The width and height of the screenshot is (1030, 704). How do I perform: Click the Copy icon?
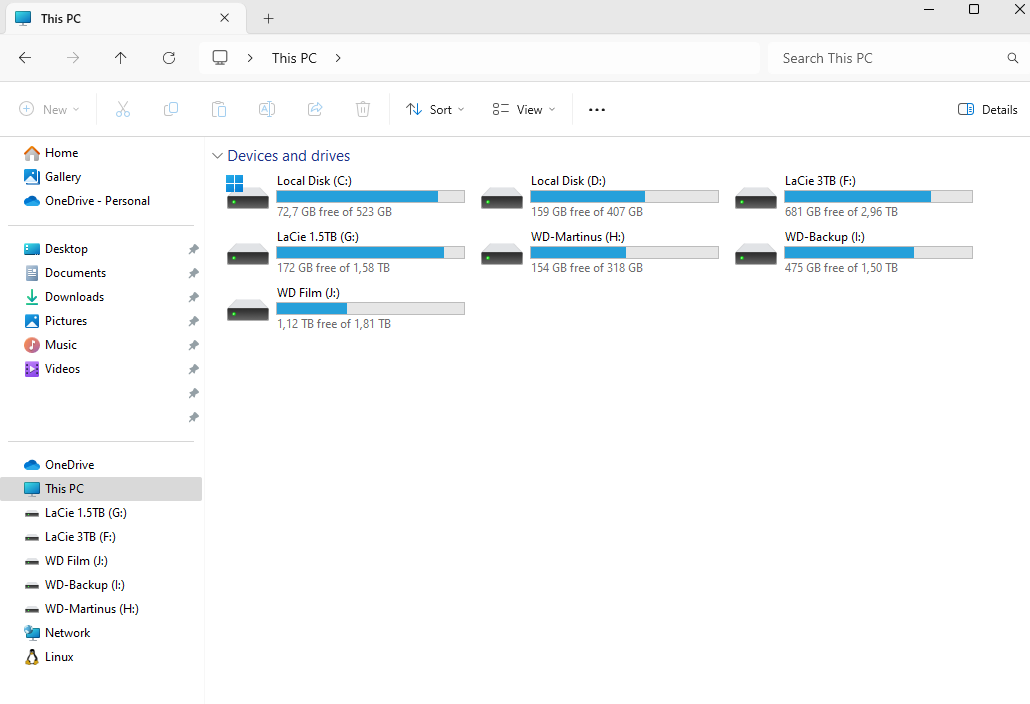(170, 109)
